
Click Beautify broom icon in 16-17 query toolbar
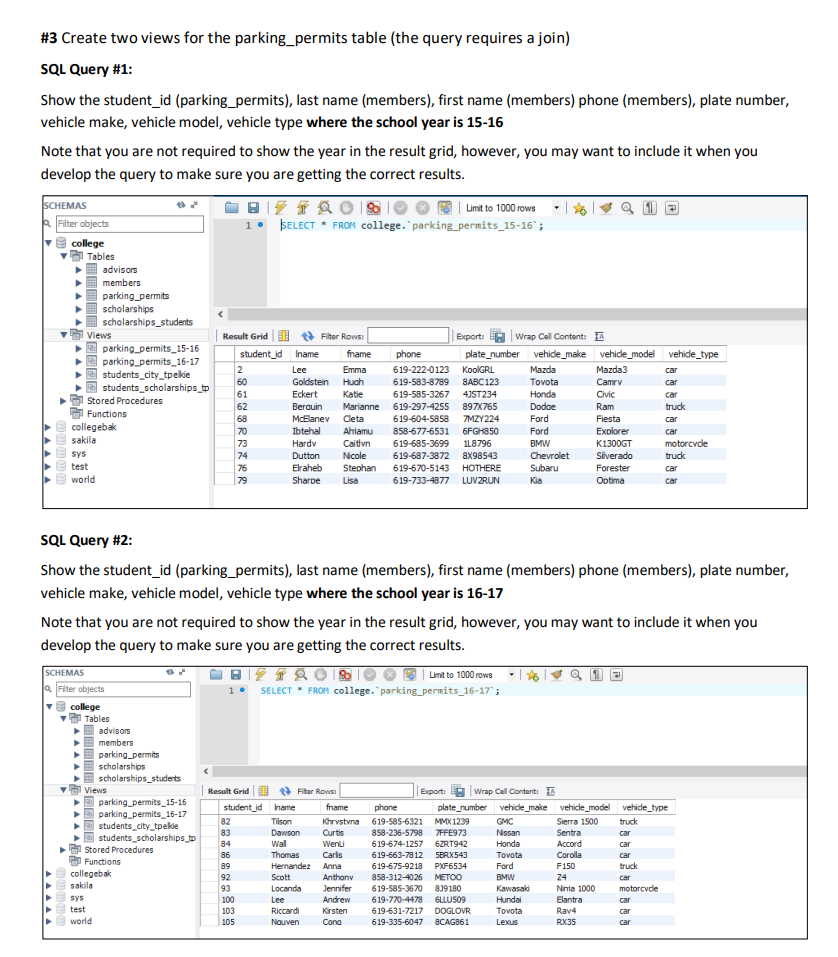(x=556, y=674)
